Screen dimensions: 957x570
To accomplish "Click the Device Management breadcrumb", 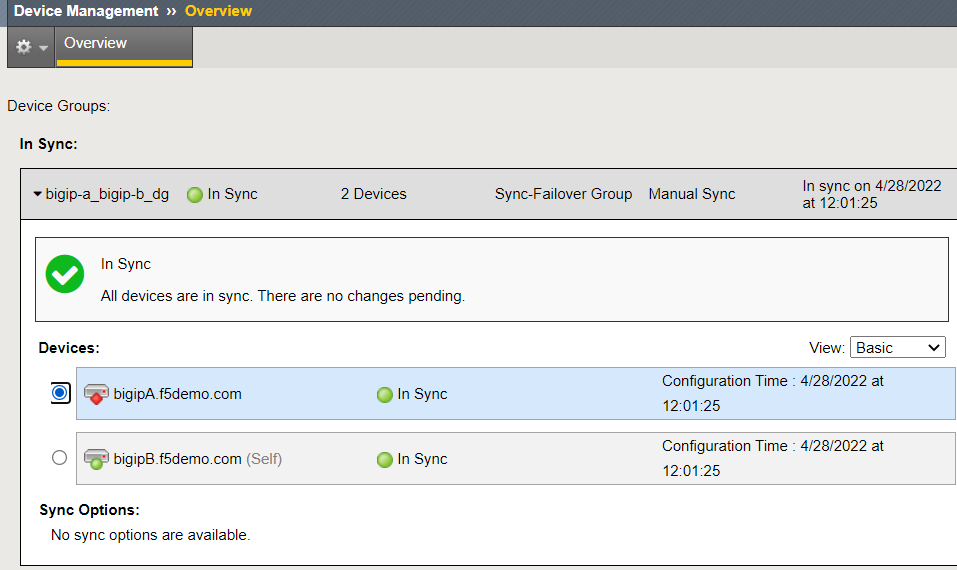I will point(86,11).
